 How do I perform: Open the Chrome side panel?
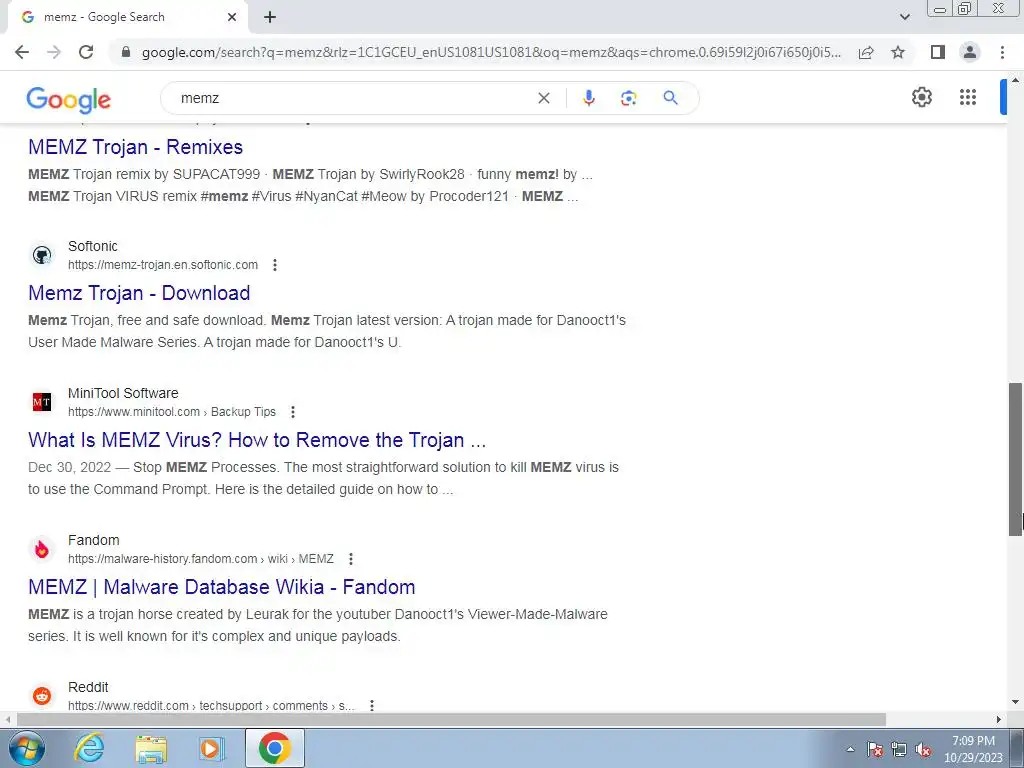pyautogui.click(x=938, y=52)
